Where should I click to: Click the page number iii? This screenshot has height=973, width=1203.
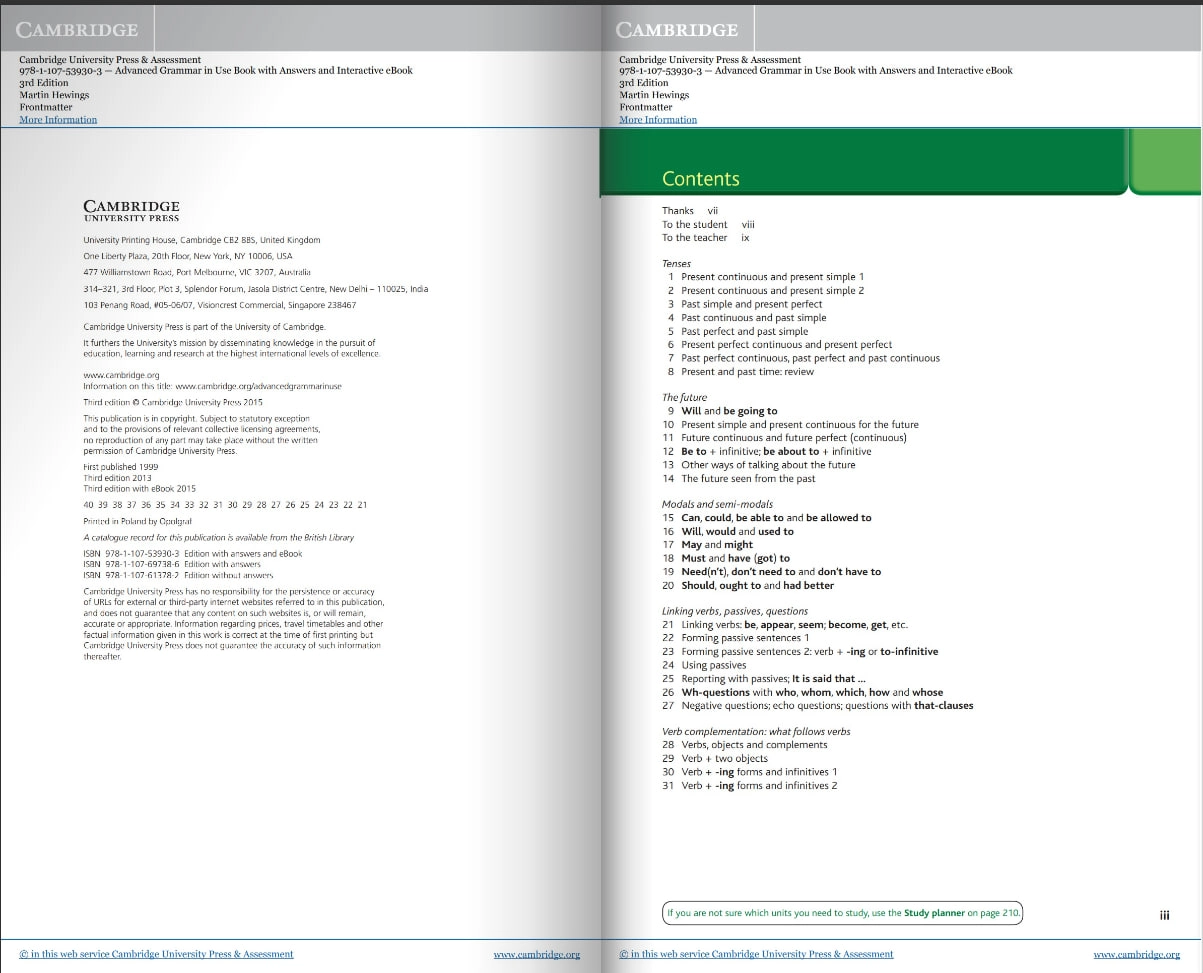pos(1164,915)
